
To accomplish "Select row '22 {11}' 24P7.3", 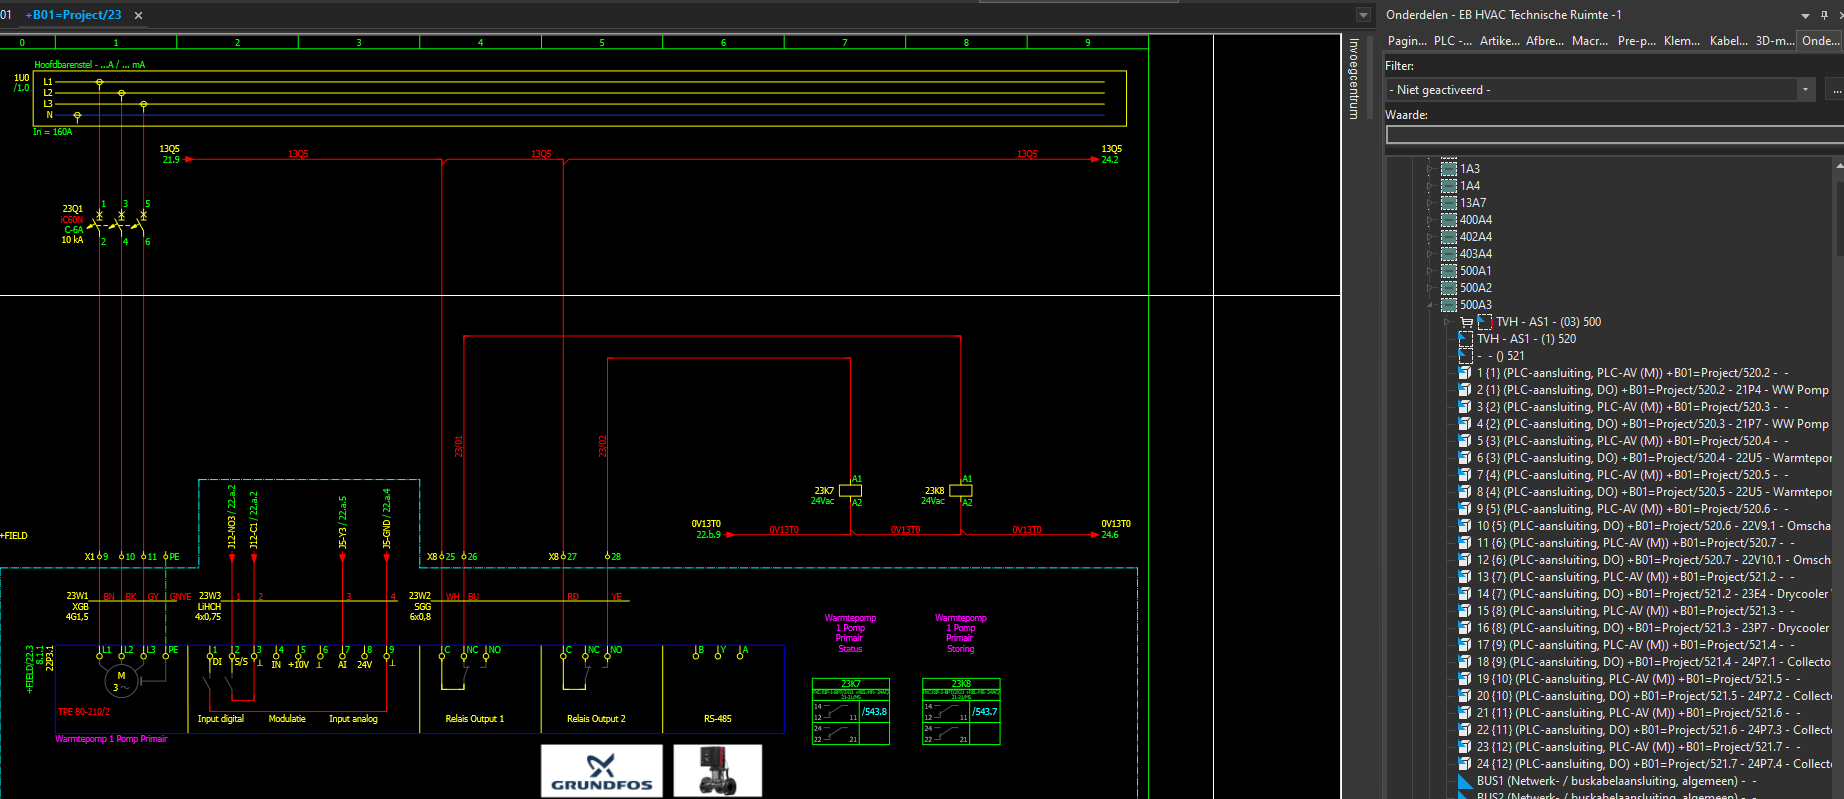I will (1655, 730).
